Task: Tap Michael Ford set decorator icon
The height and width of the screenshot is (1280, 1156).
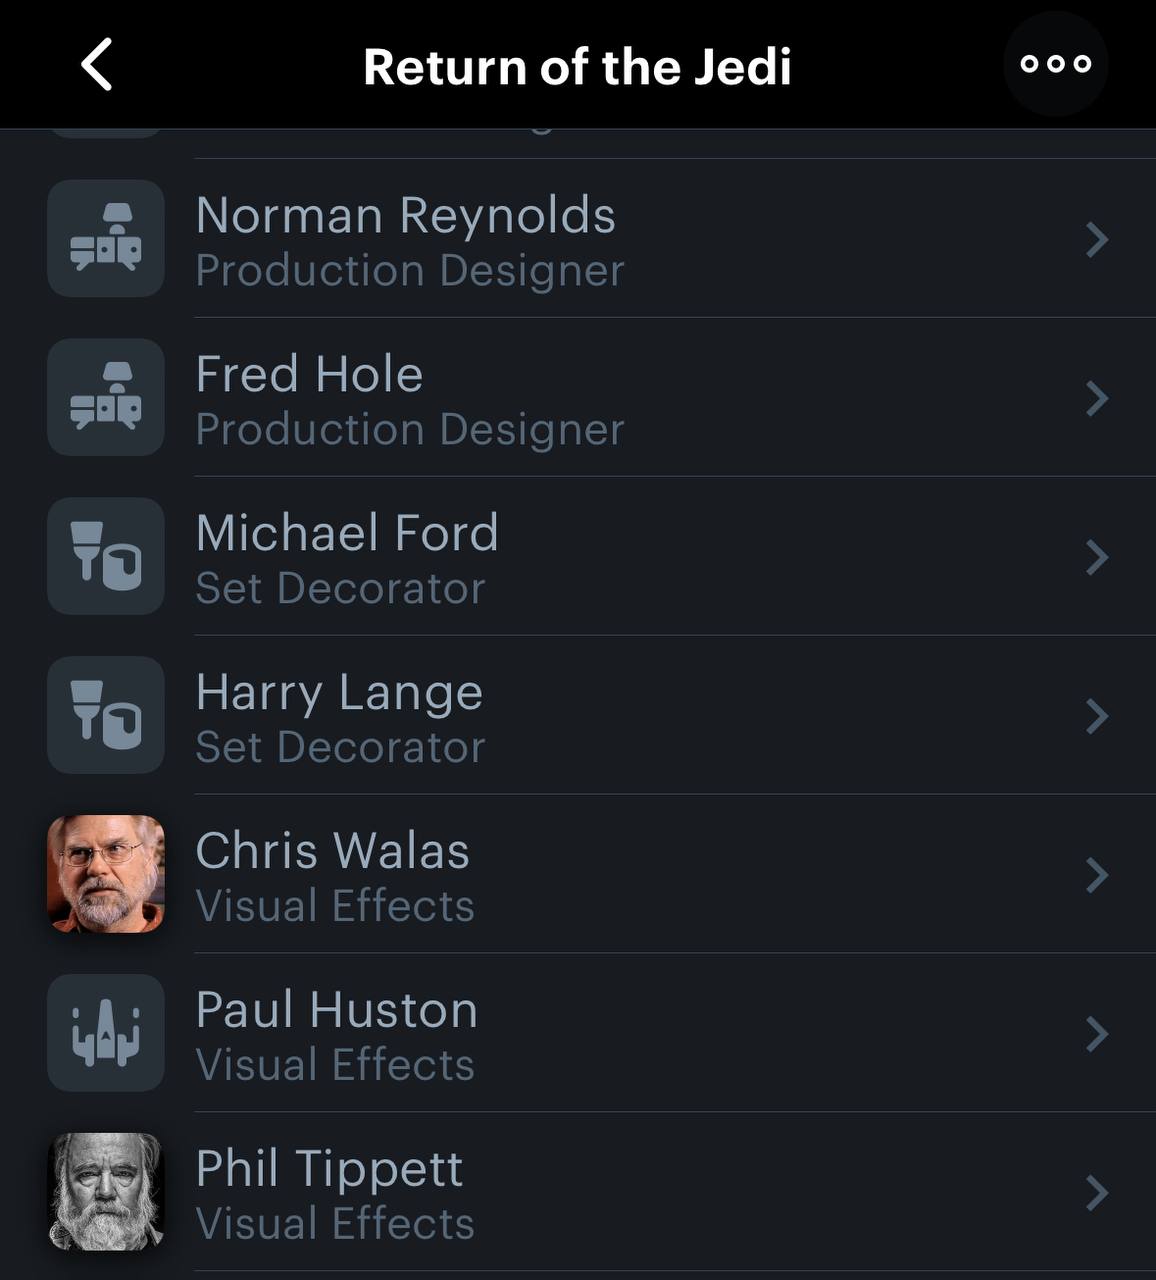Action: tap(106, 556)
